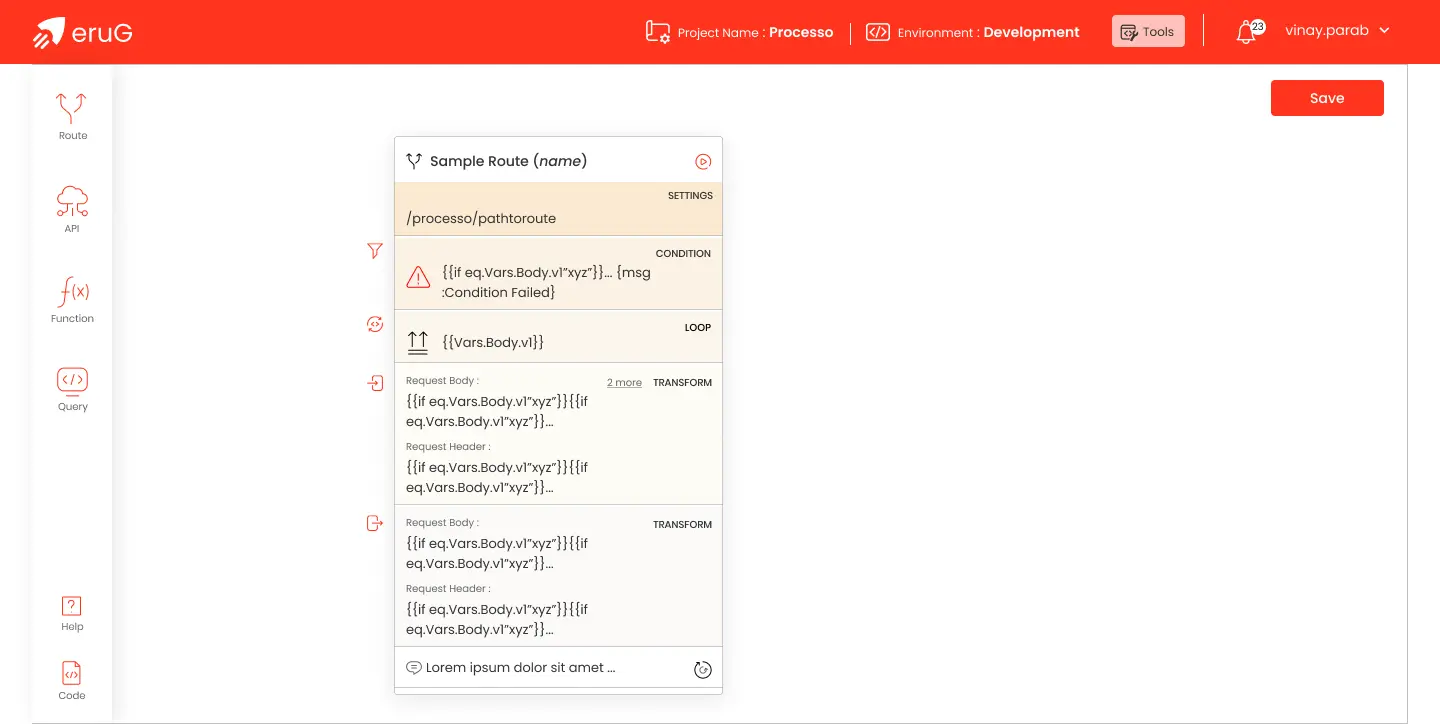Viewport: 1440px width, 724px height.
Task: Click the response output transform icon
Action: (375, 523)
